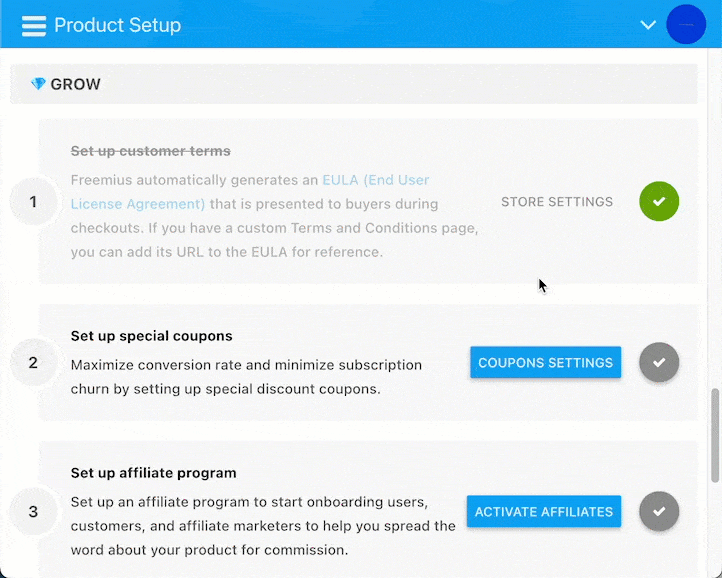Click step number 2 circle

tap(33, 362)
